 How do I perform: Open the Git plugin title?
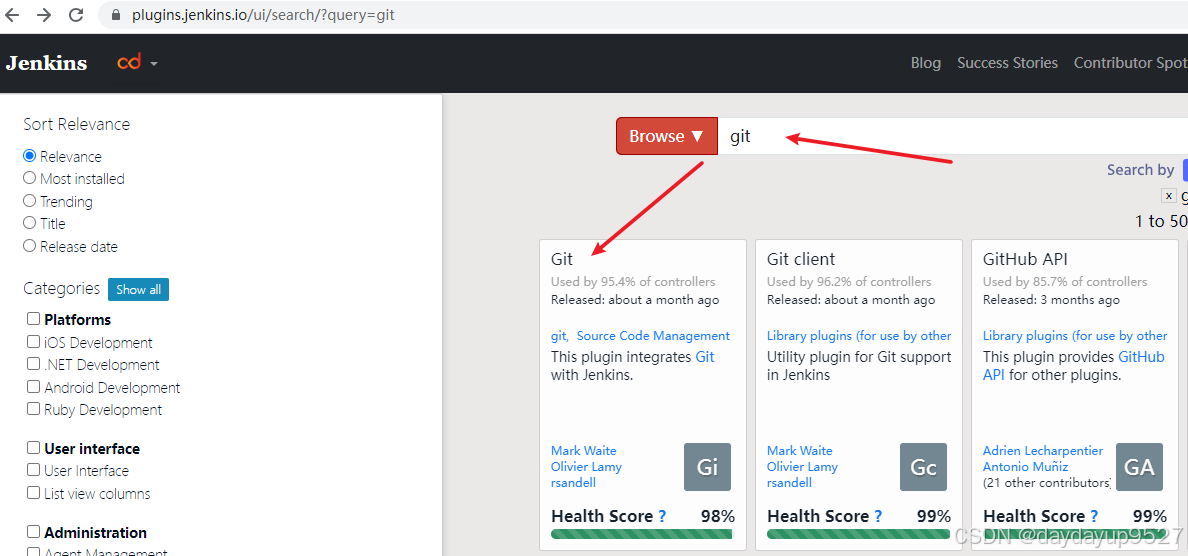click(x=562, y=259)
